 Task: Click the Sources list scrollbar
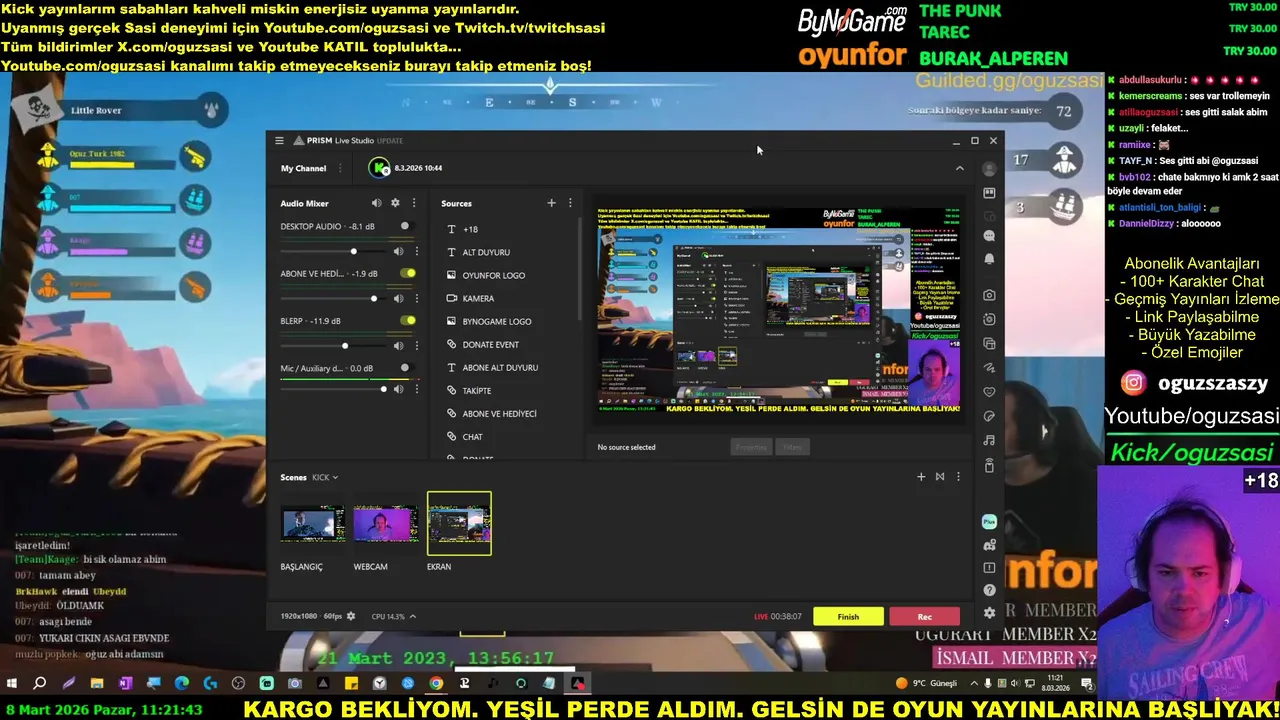(580, 270)
